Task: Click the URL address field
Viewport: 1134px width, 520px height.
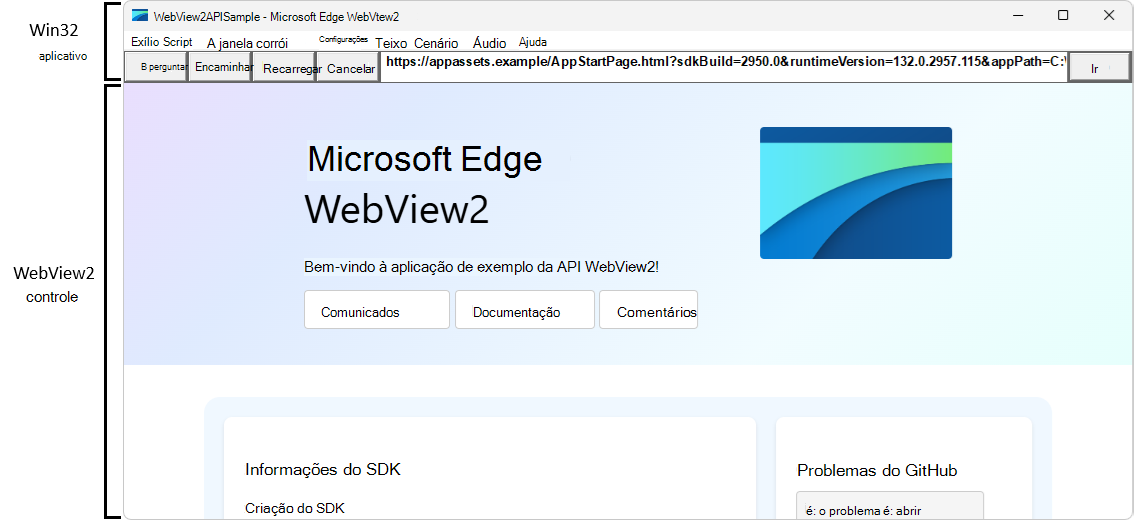Action: (x=724, y=66)
